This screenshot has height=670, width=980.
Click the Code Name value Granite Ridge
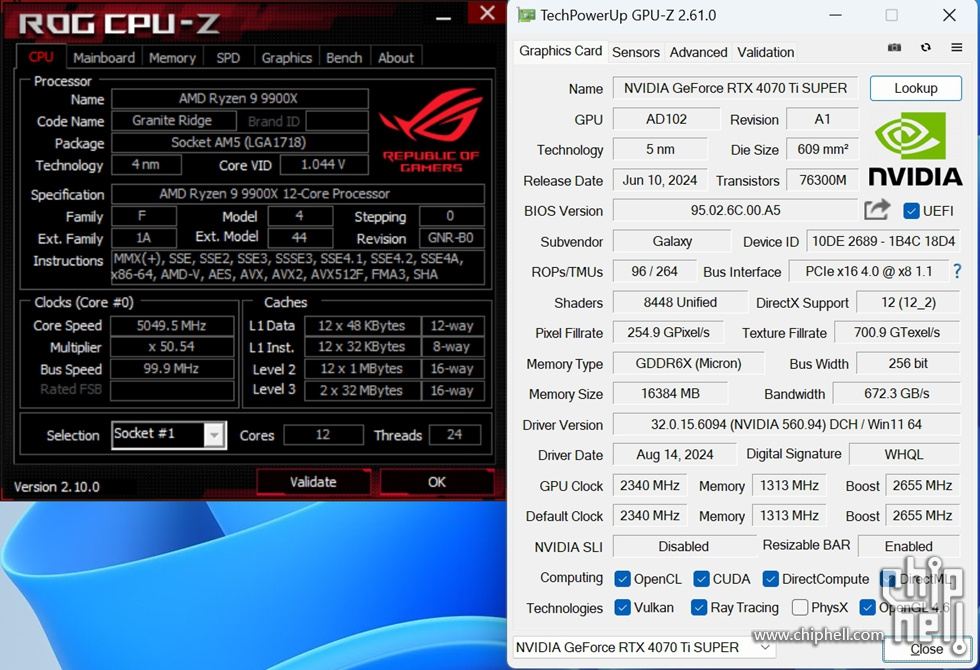coord(172,121)
